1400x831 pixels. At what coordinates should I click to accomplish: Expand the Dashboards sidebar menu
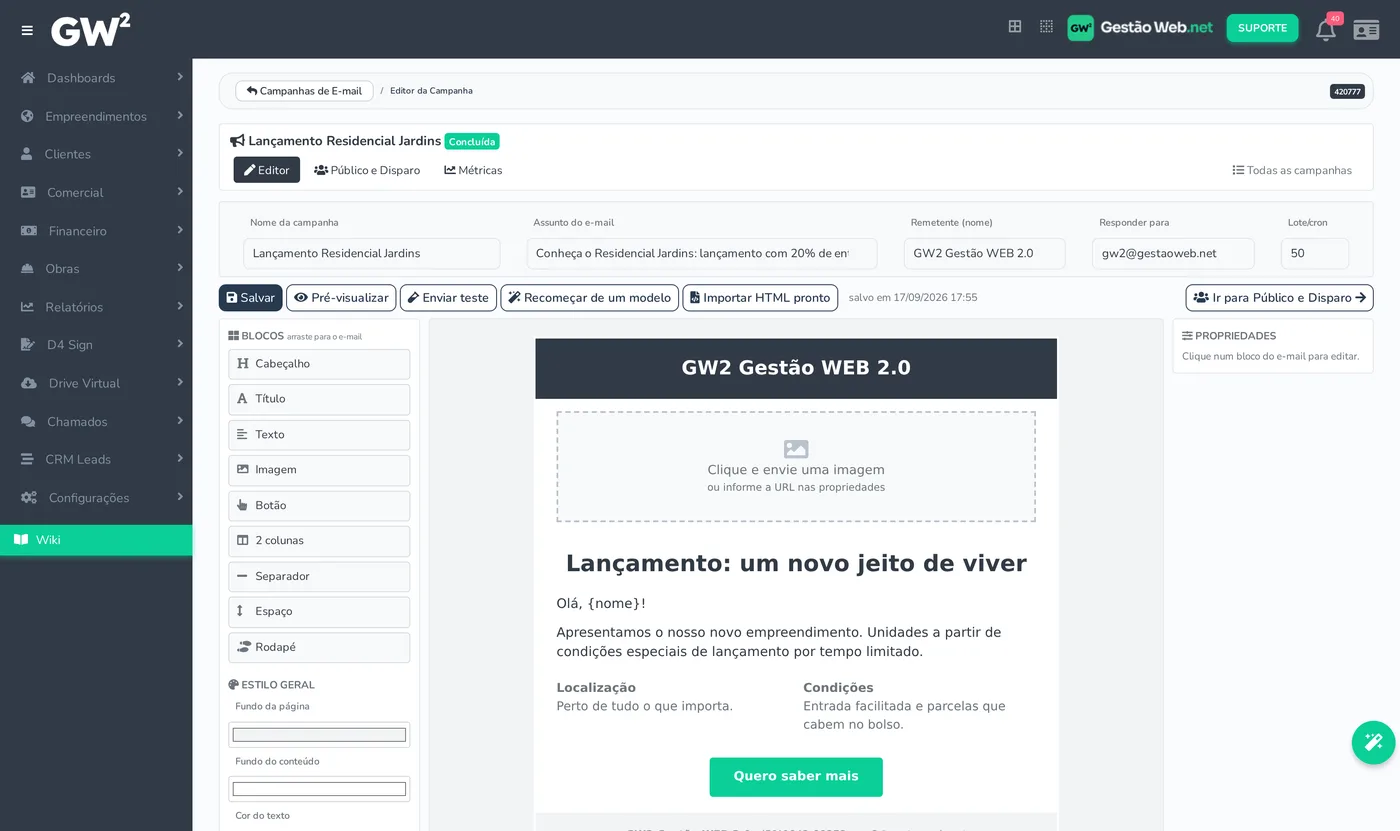coord(96,78)
